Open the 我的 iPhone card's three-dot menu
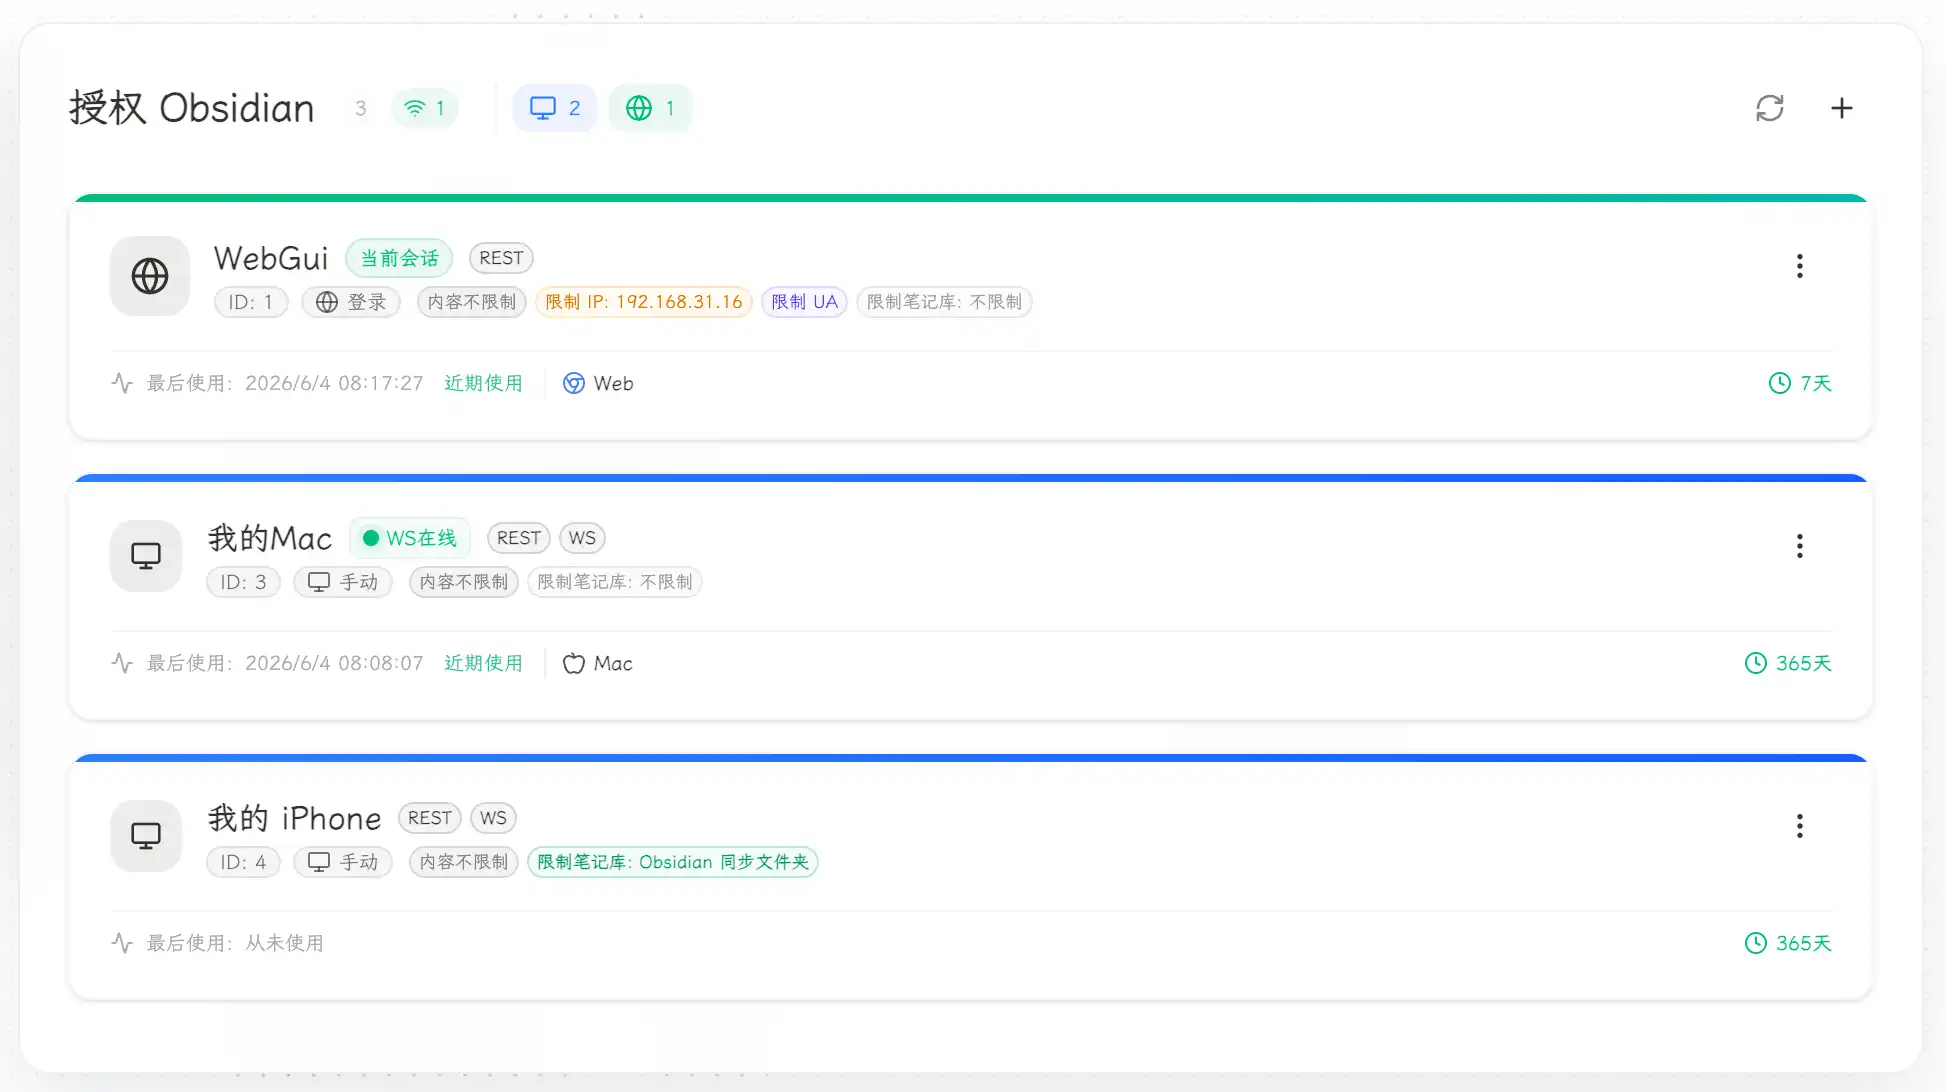This screenshot has width=1946, height=1092. [x=1799, y=826]
